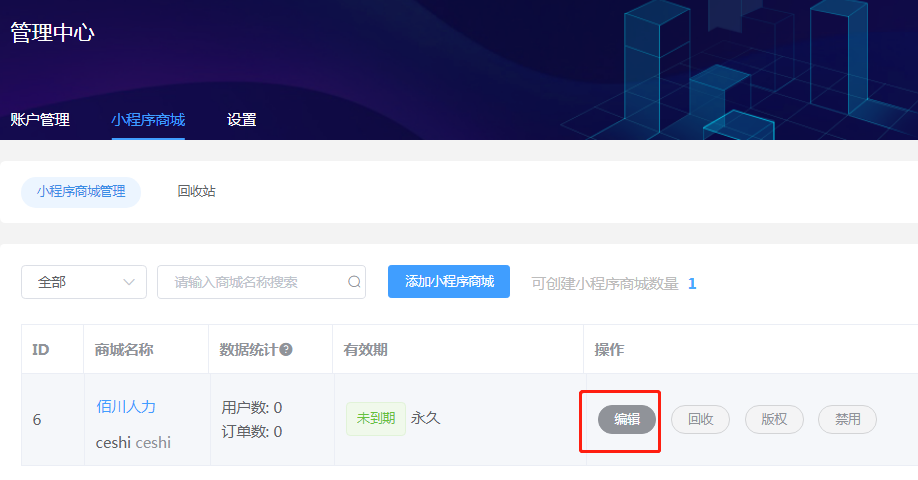Viewport: 918px width, 480px height.
Task: Open the 账户管理 tab
Action: [x=40, y=120]
